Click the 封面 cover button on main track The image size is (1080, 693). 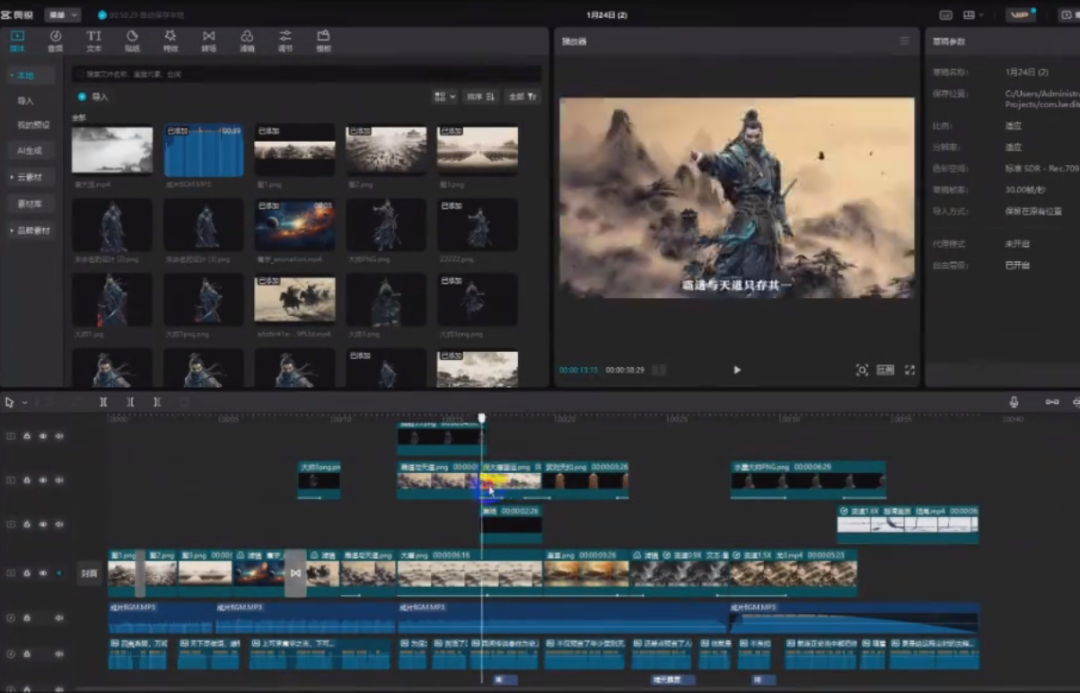coord(89,573)
